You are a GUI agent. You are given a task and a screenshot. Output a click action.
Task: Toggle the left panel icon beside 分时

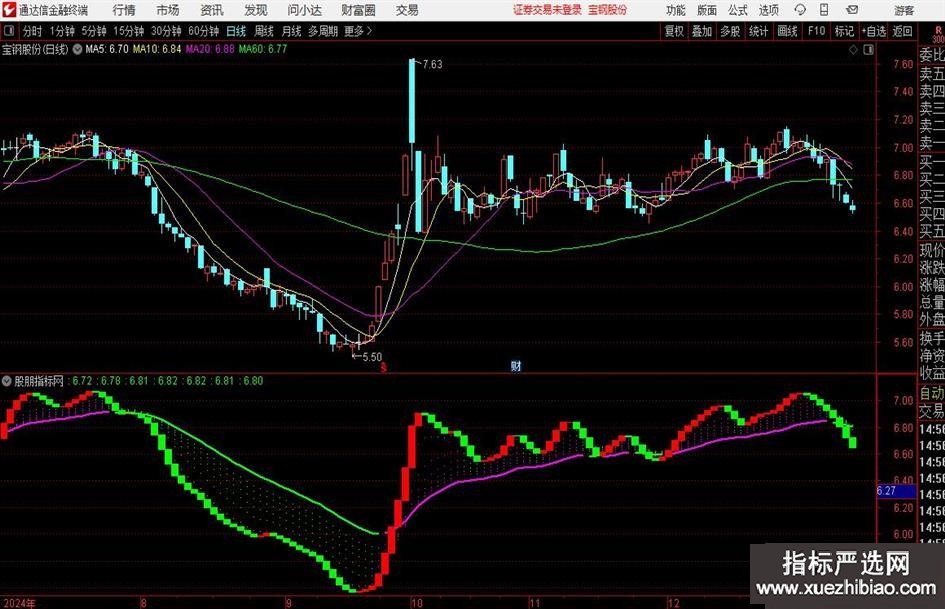point(8,31)
